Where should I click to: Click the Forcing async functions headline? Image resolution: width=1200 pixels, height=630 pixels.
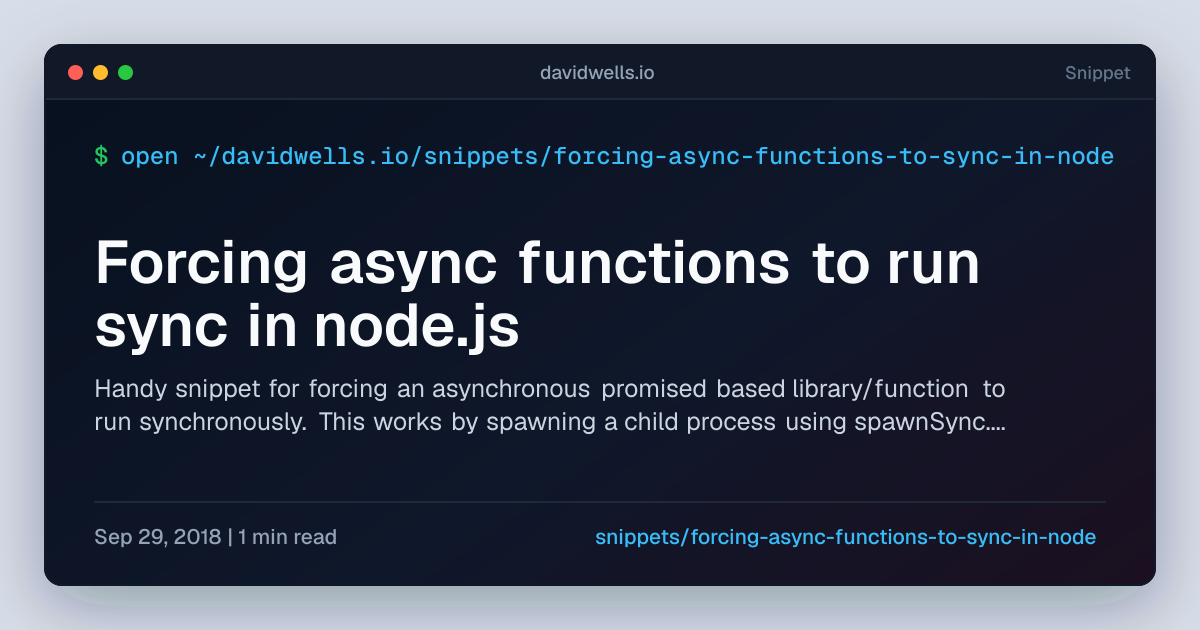[537, 296]
